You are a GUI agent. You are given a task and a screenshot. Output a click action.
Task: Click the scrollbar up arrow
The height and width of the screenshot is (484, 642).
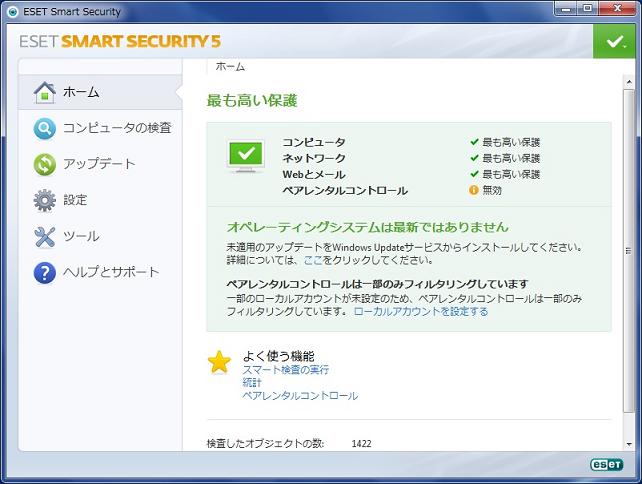[629, 82]
